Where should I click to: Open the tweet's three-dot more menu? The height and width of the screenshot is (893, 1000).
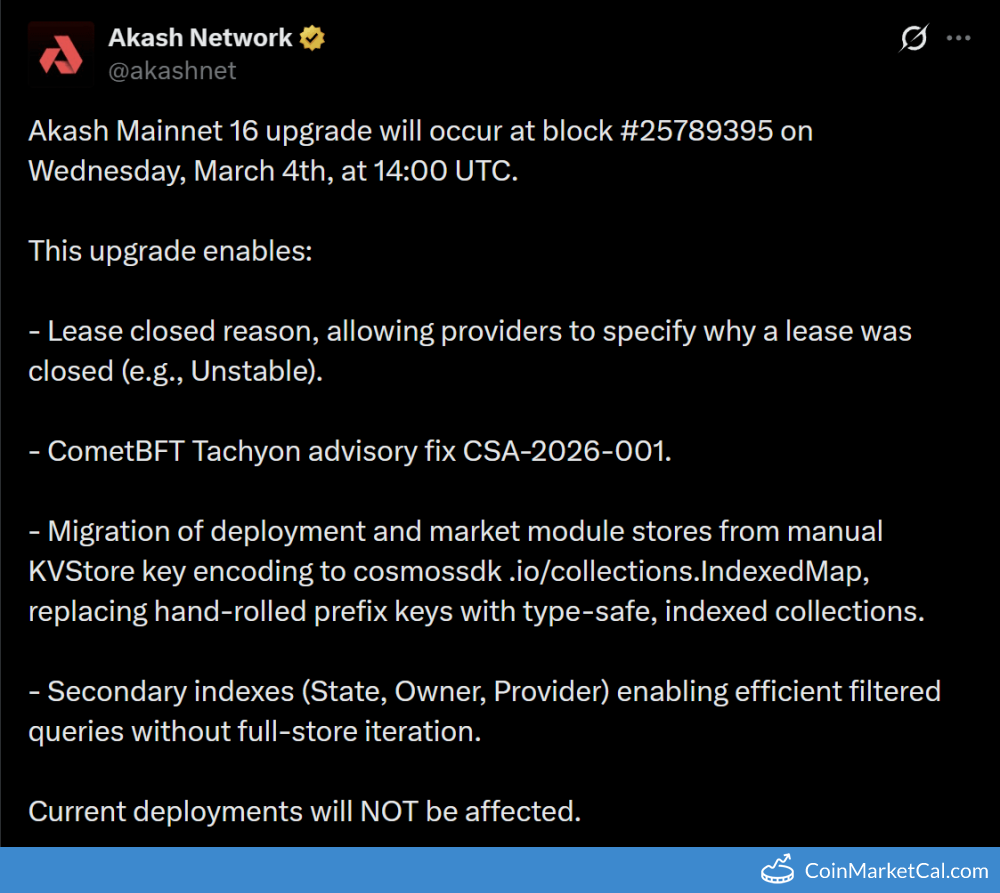[x=959, y=39]
